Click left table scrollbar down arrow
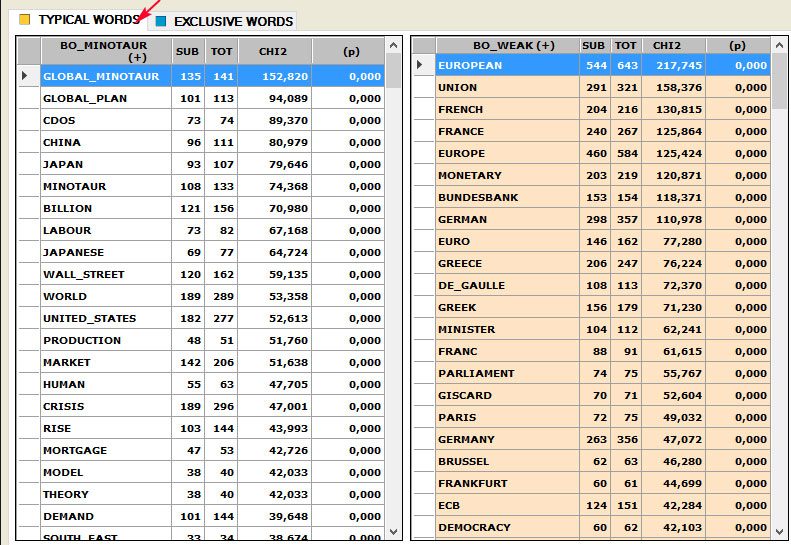Screen dimensions: 791x545 (x=393, y=532)
